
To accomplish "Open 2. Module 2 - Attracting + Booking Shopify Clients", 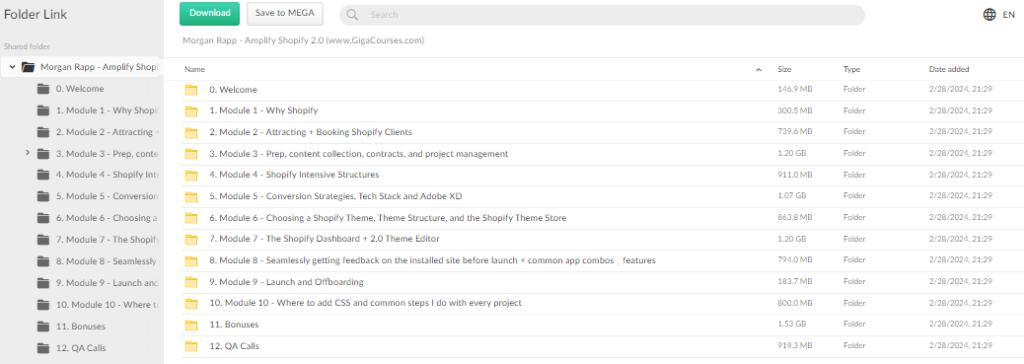I will click(x=310, y=133).
